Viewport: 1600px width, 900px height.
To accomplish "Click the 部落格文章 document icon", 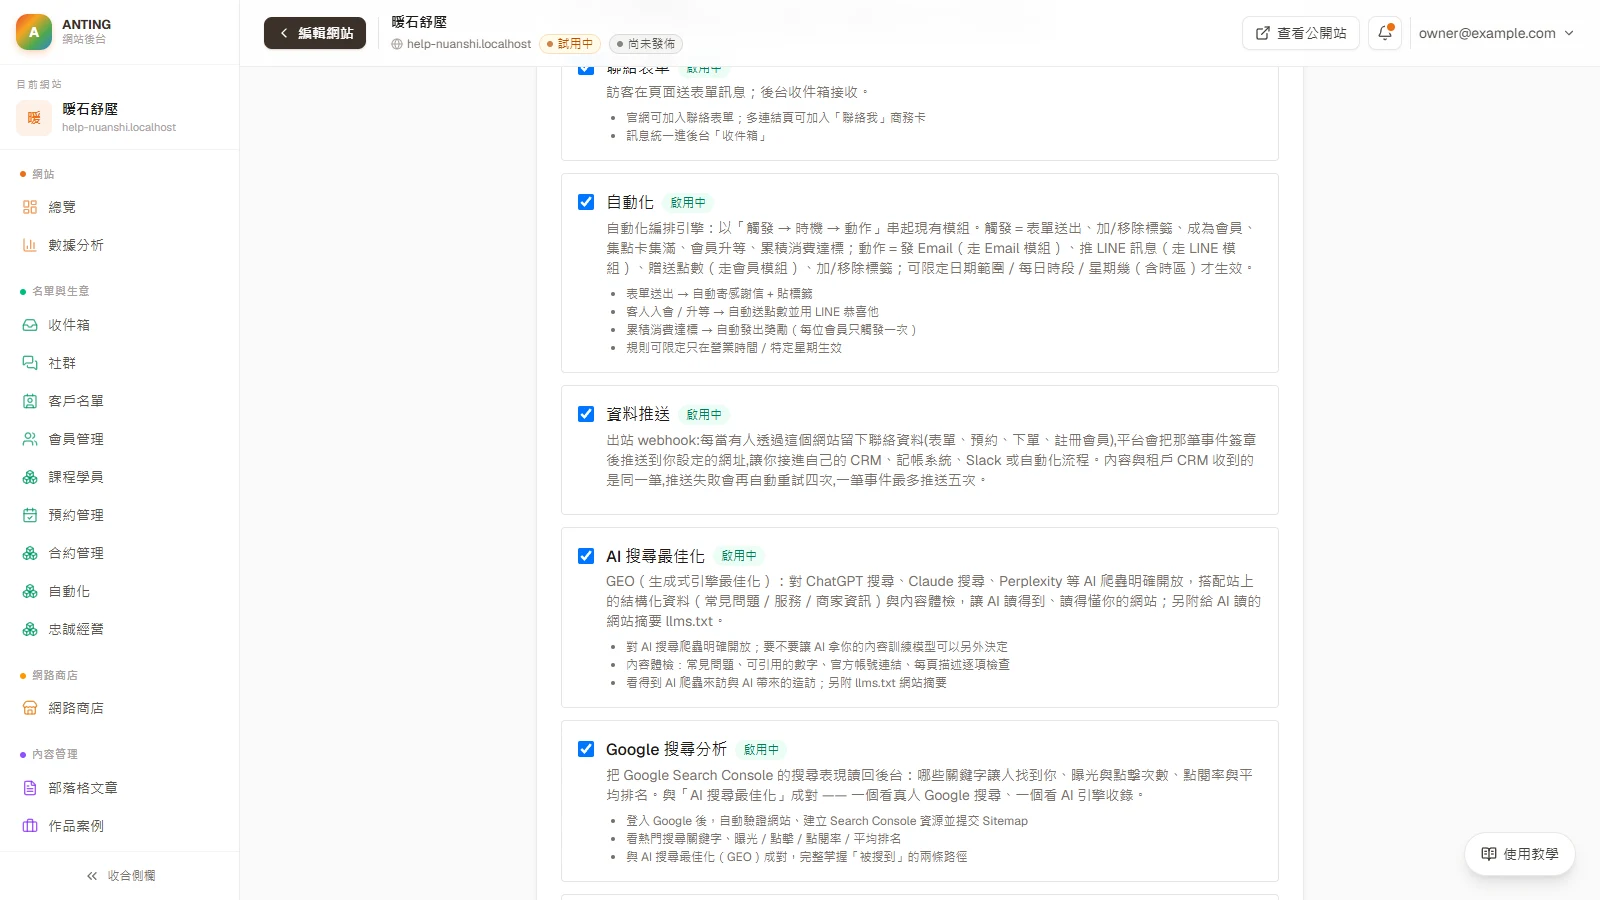I will tap(30, 788).
